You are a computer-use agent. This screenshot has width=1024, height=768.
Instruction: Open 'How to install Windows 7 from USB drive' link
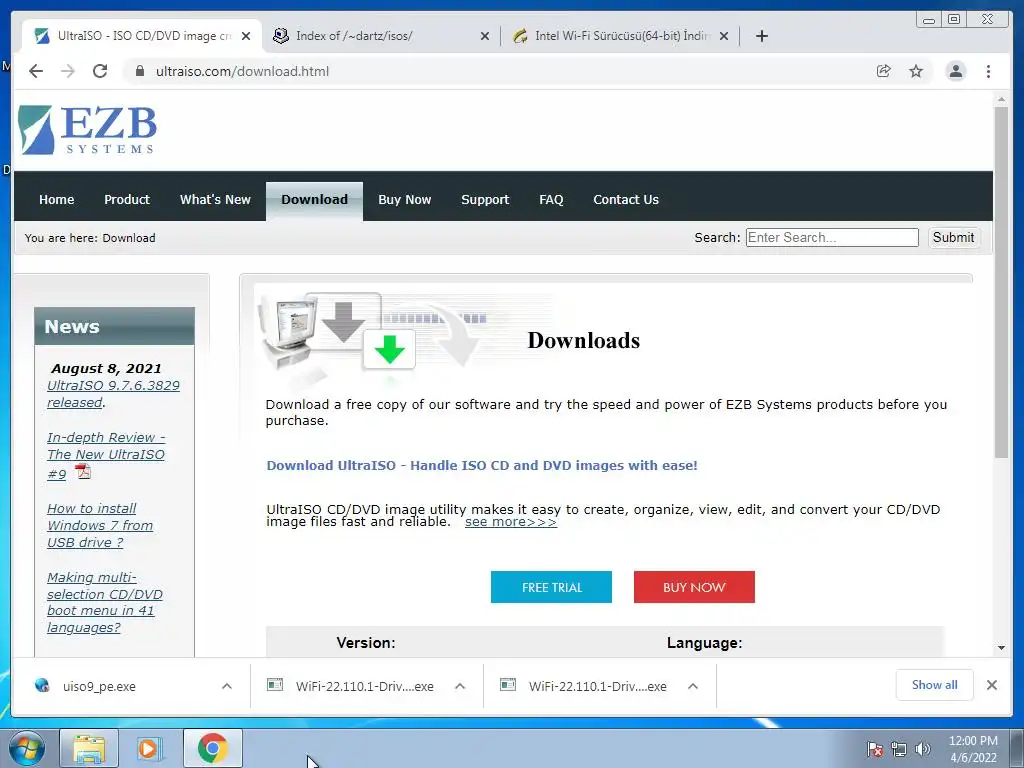pos(100,525)
